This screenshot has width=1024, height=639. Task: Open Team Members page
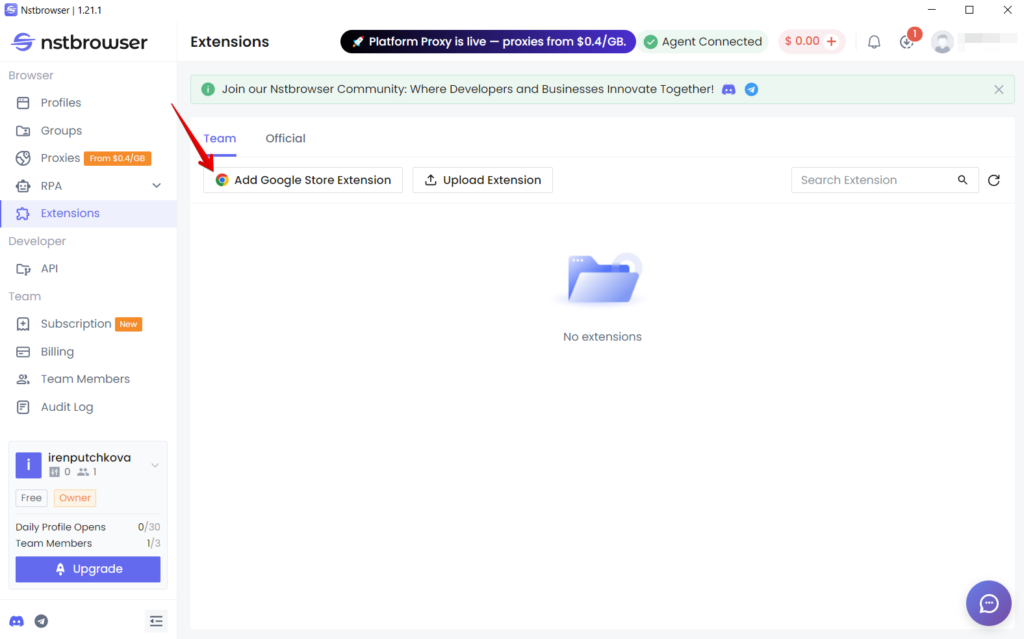tap(85, 379)
